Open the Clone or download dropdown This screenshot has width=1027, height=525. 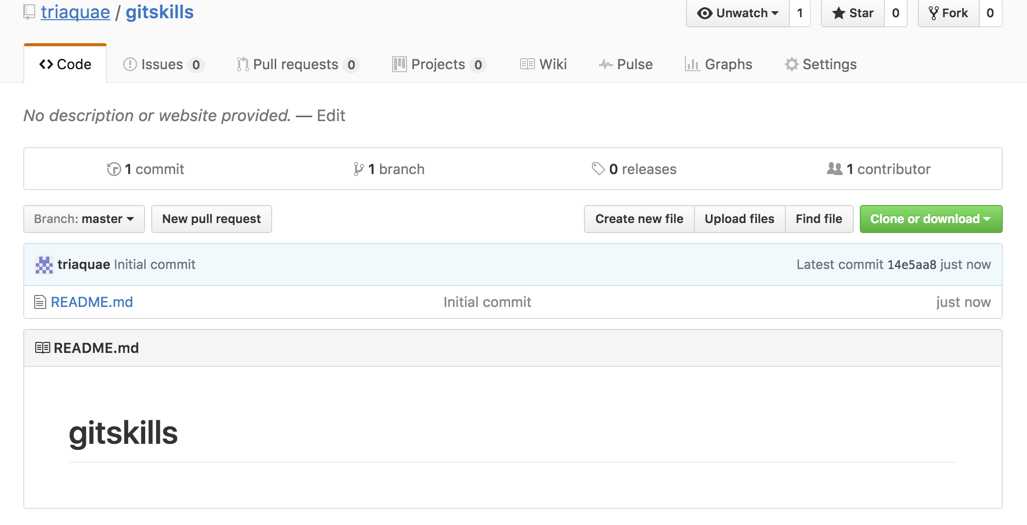[x=930, y=219]
